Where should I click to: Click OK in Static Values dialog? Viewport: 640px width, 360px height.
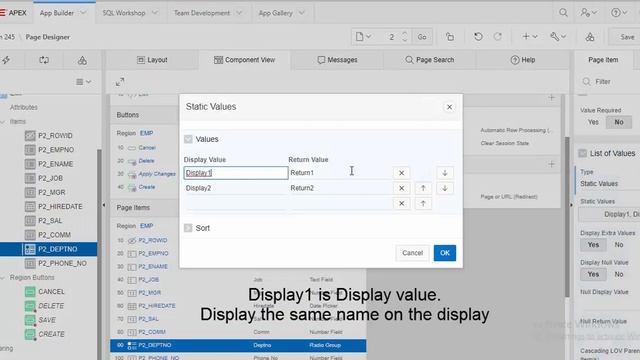[444, 253]
